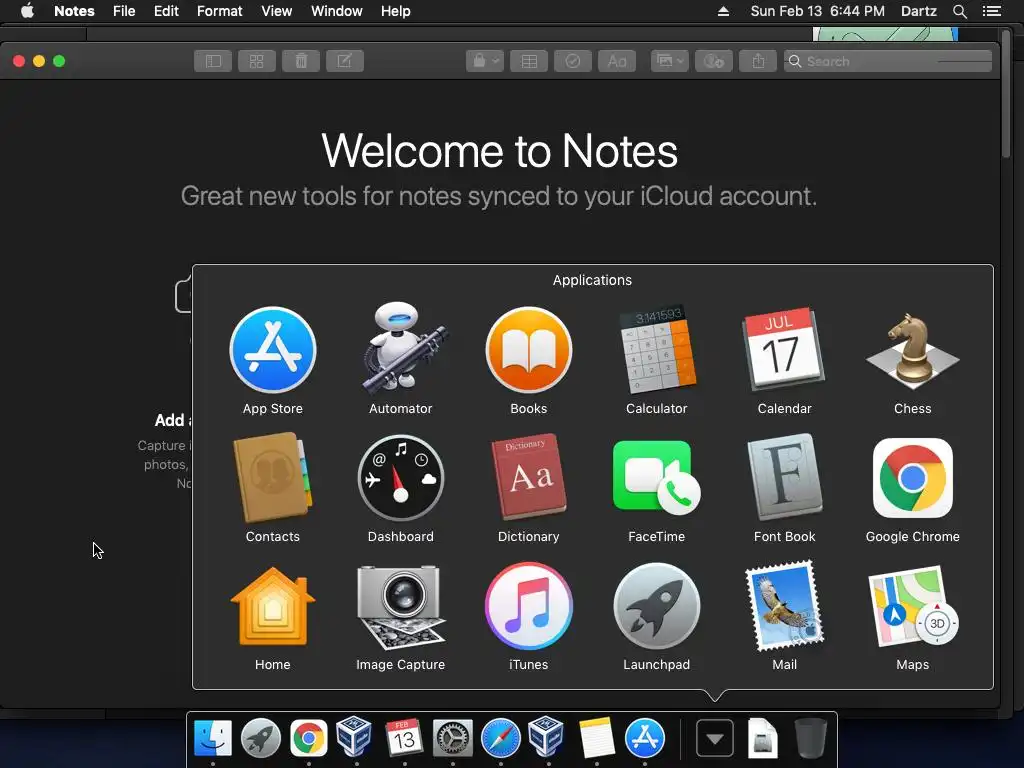The height and width of the screenshot is (768, 1024).
Task: Open the media attachments dropdown
Action: click(x=669, y=61)
